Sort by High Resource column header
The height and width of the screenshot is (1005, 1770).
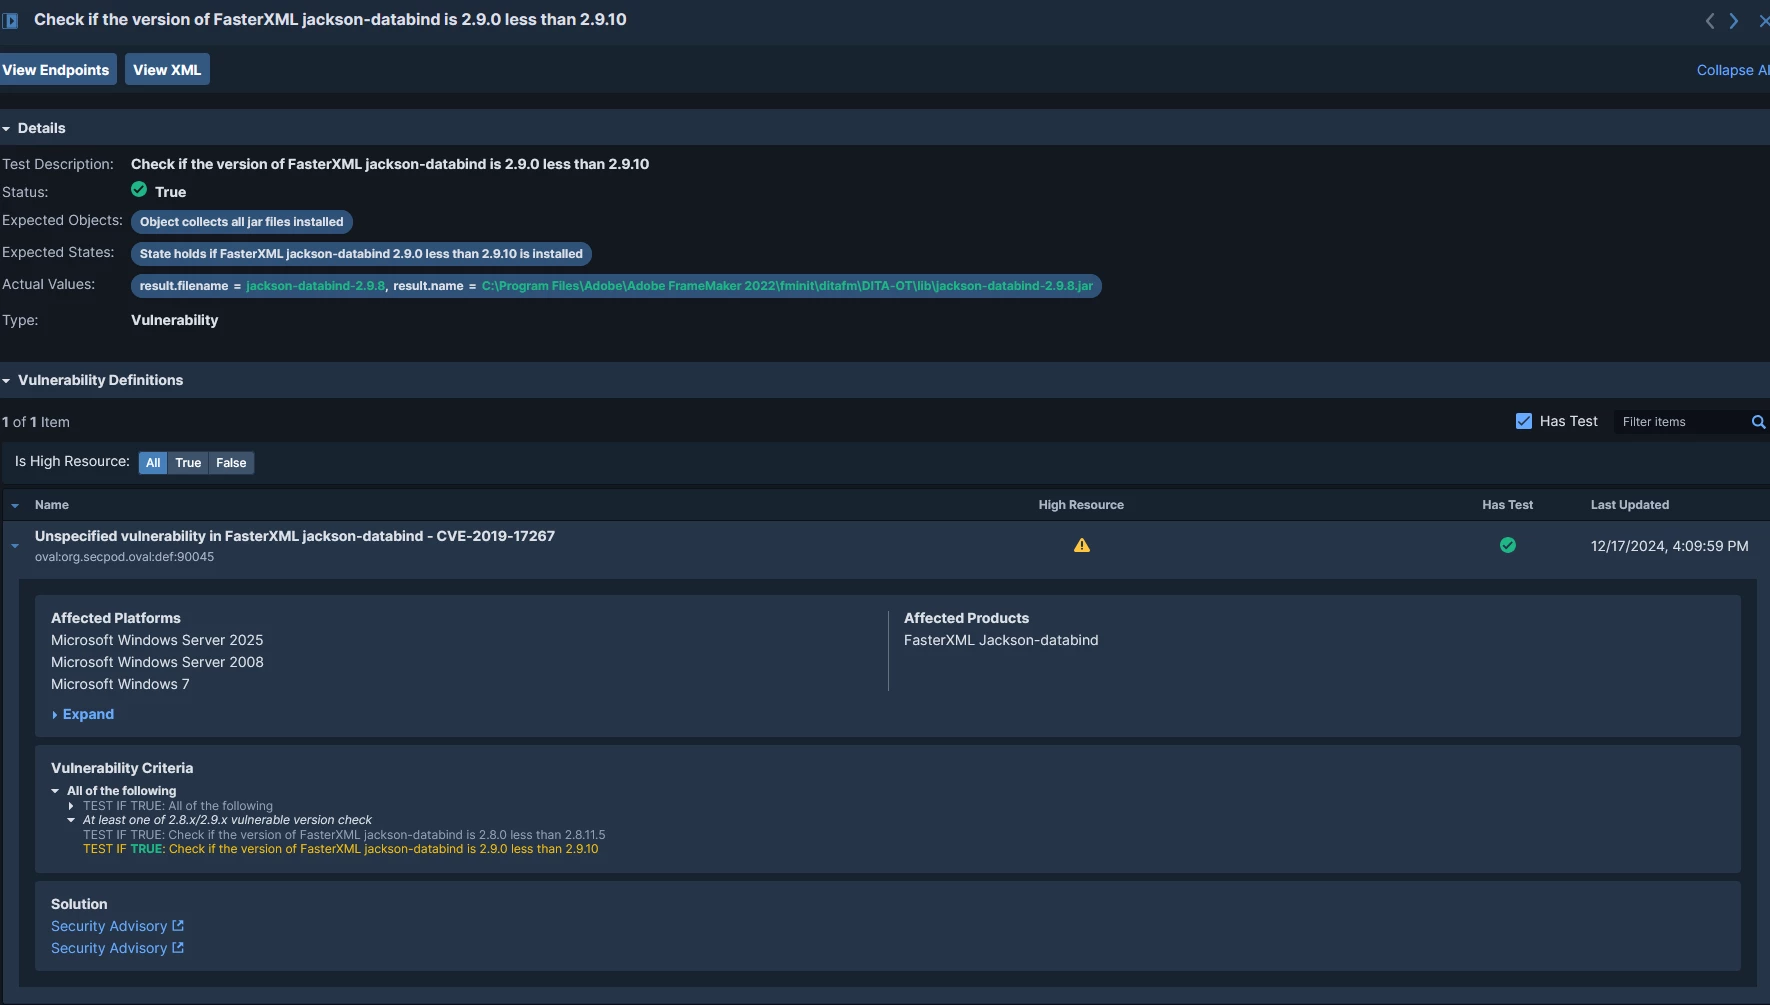coord(1081,505)
